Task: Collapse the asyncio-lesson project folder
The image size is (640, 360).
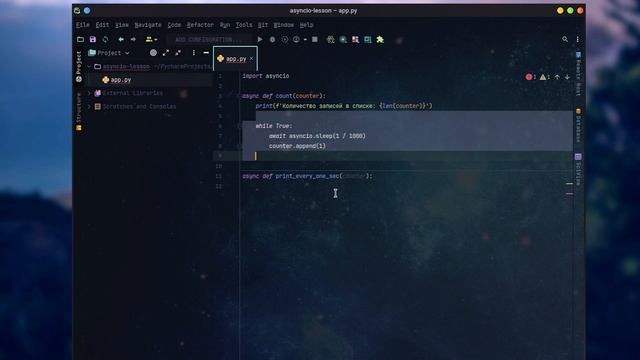Action: (89, 67)
